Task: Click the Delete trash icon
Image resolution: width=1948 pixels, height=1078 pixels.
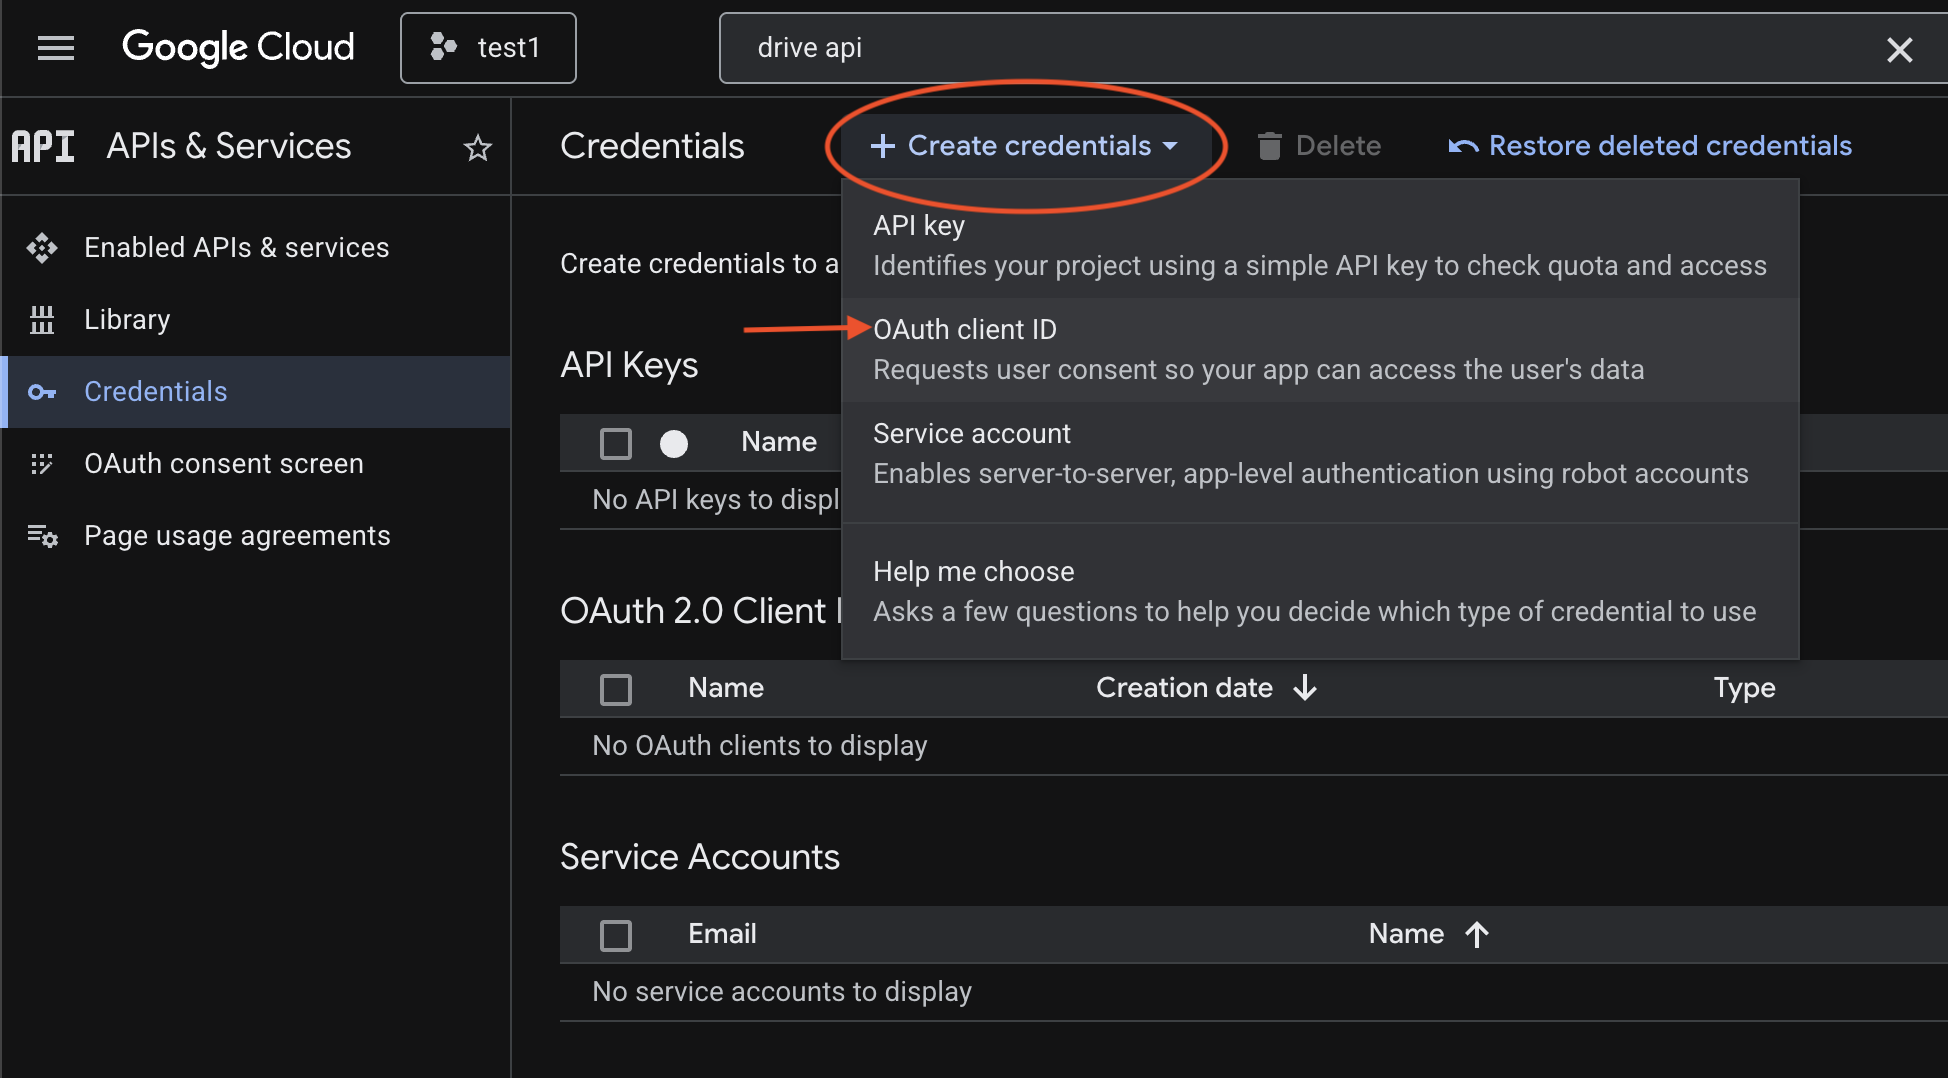Action: 1270,145
